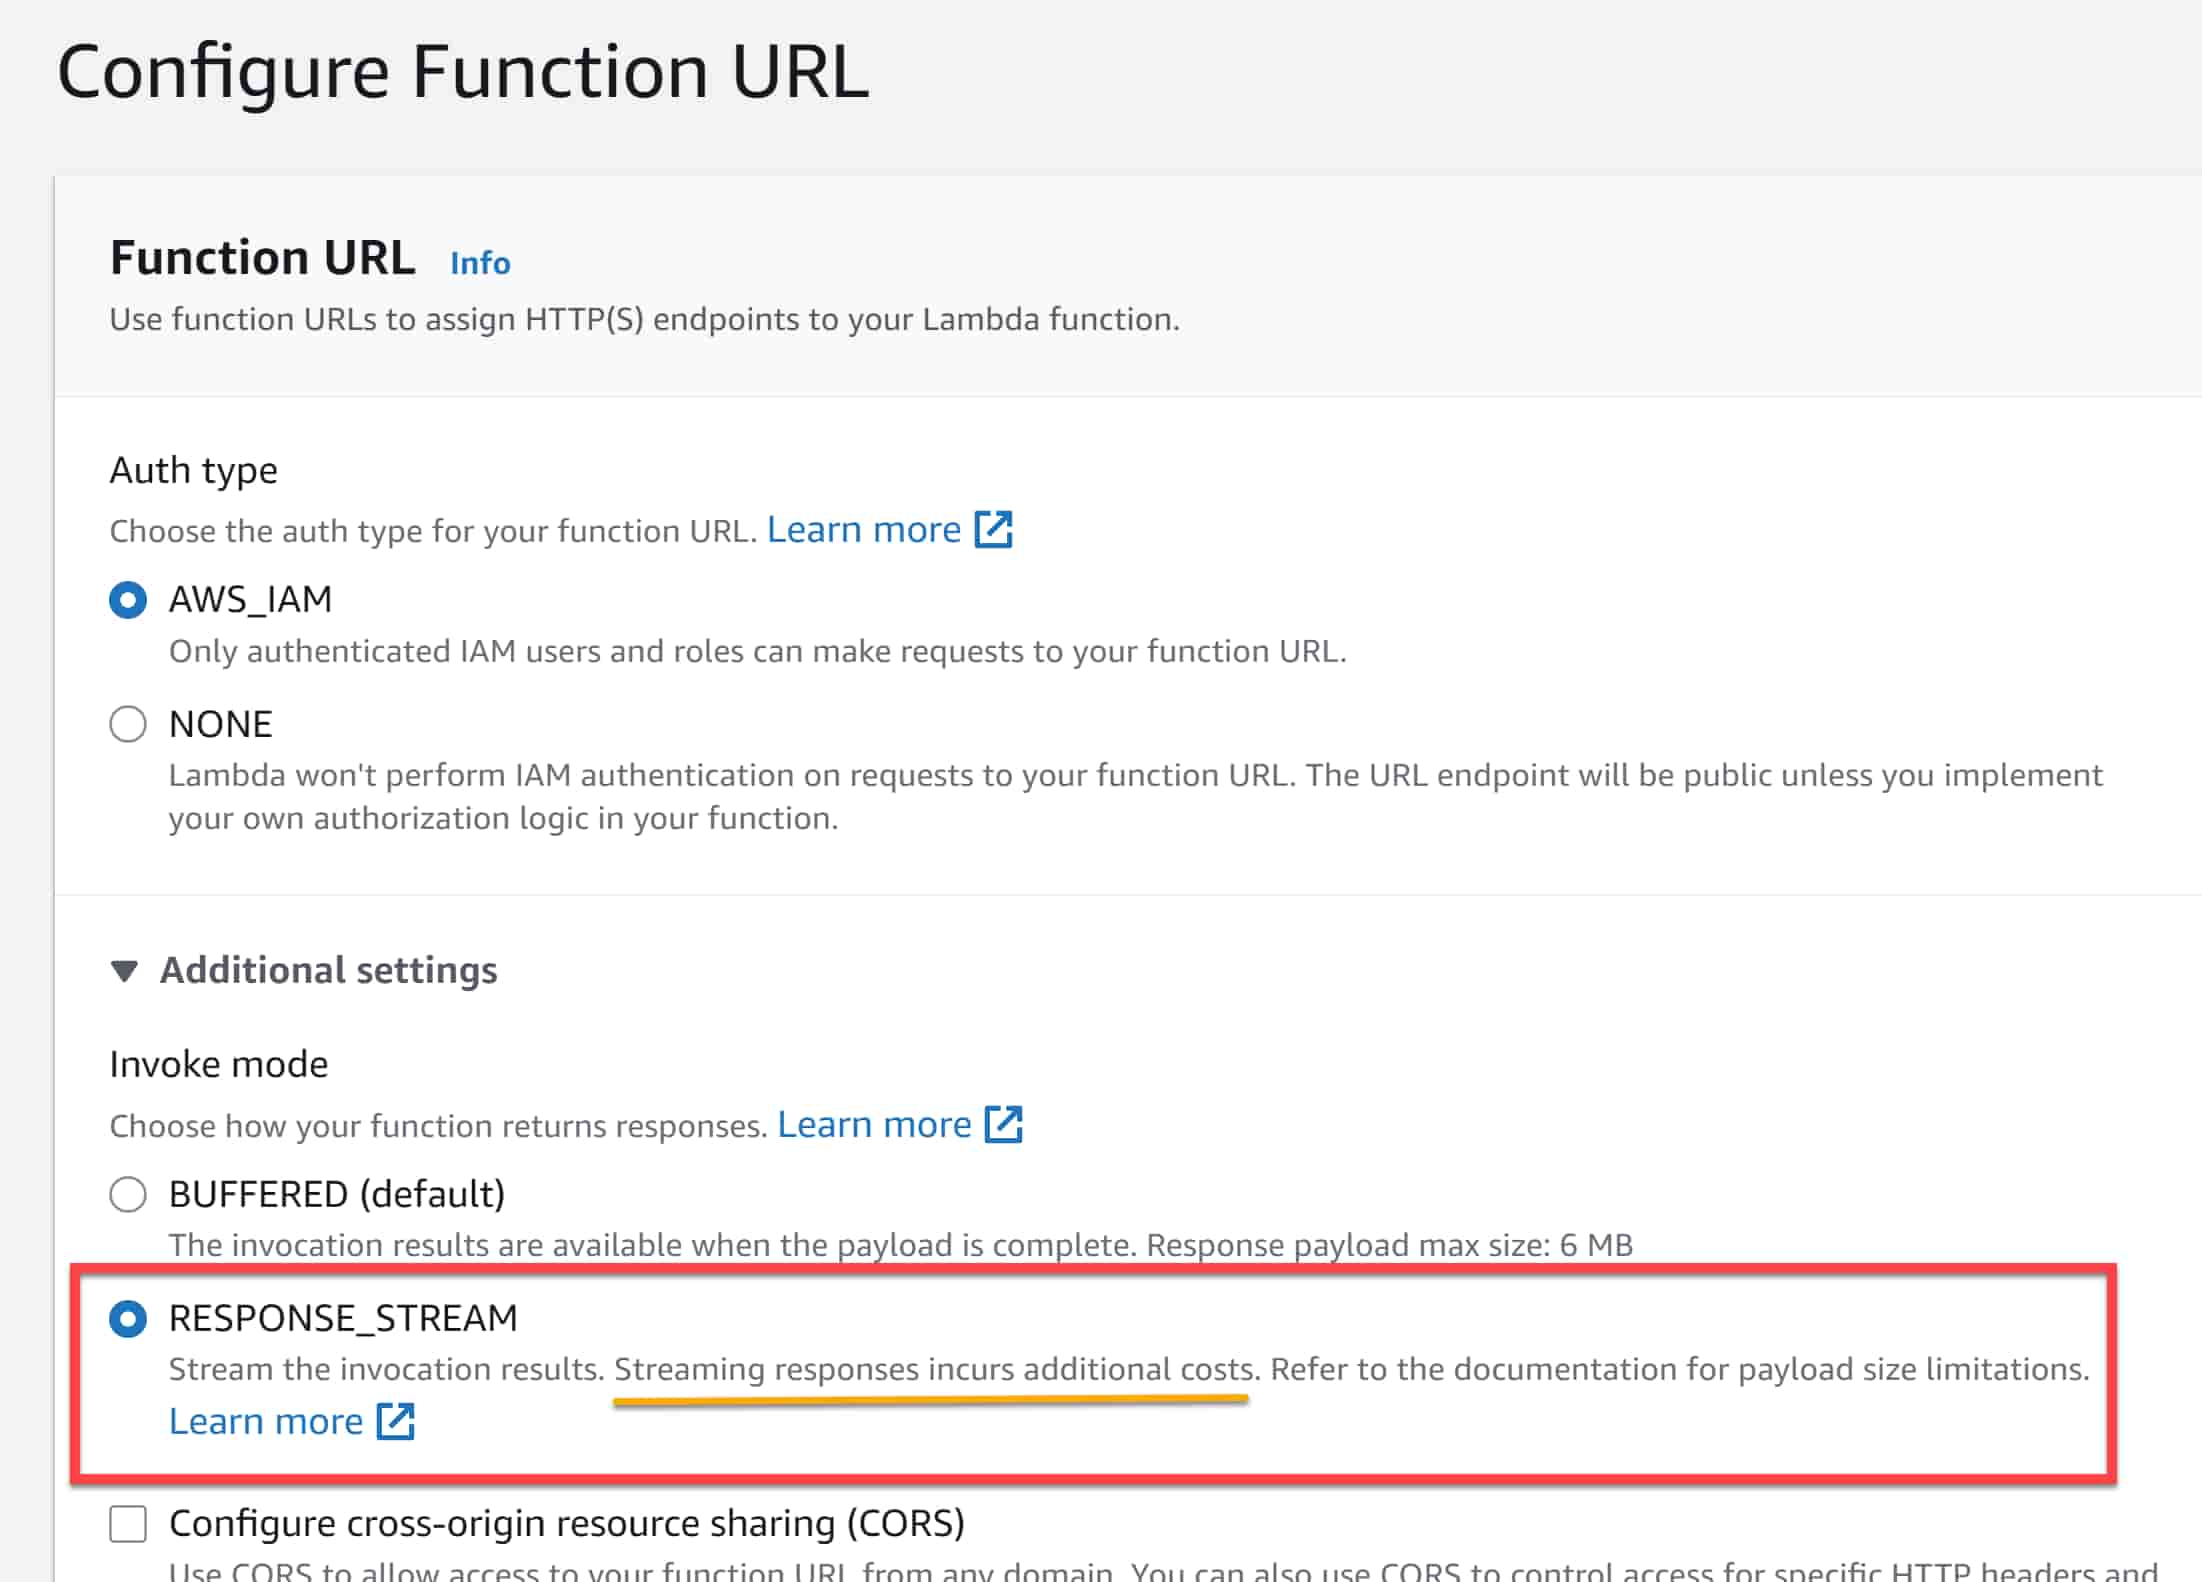Enable the Configure cross-origin resource sharing checkbox

pos(127,1524)
